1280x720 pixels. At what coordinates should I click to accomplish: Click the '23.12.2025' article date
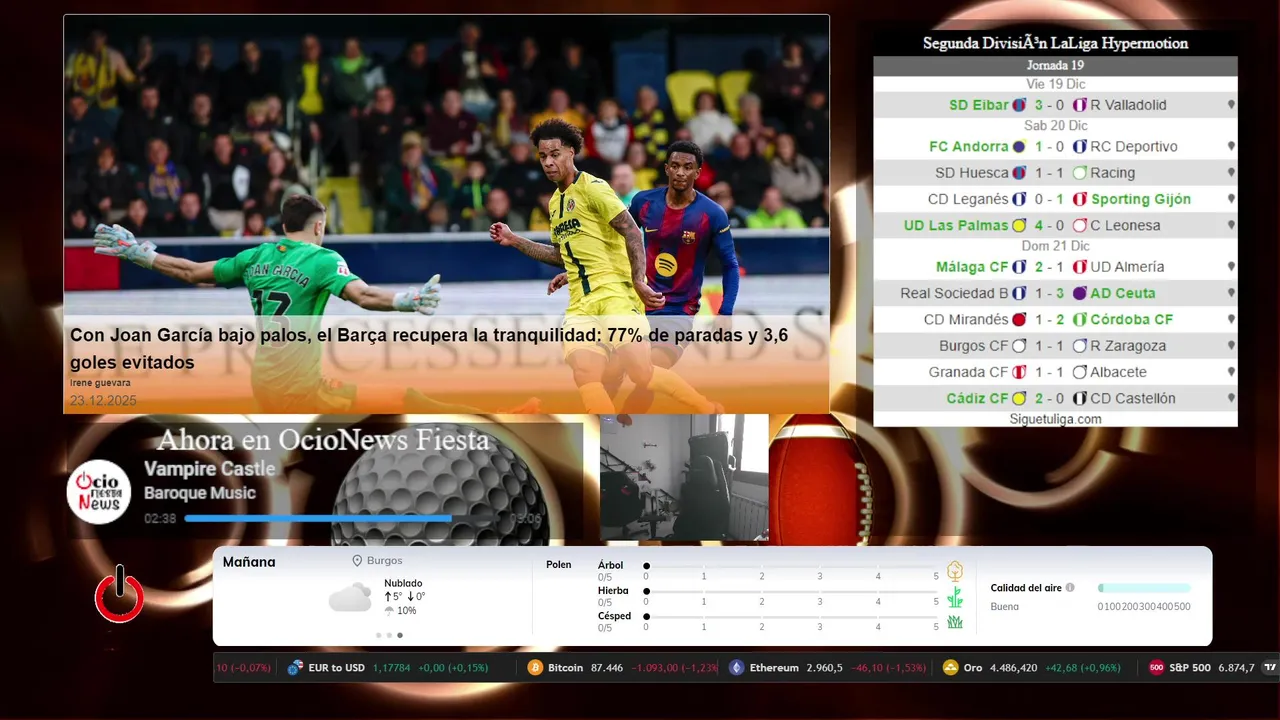[103, 401]
